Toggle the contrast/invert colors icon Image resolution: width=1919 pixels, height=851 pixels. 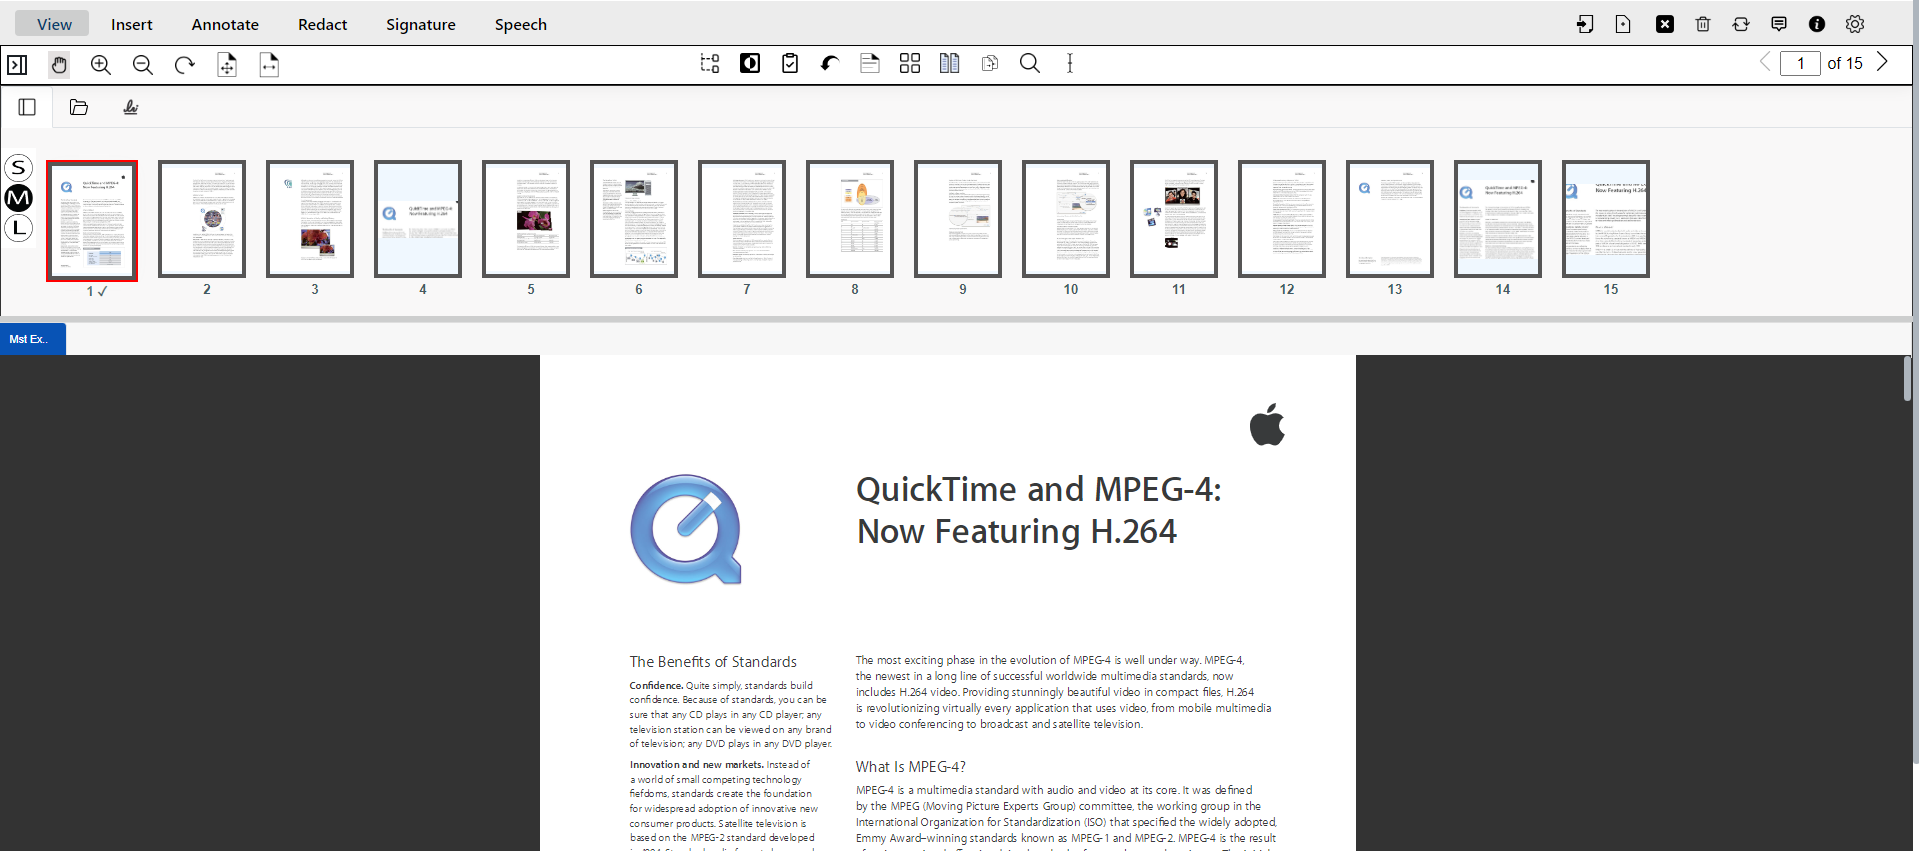tap(750, 64)
